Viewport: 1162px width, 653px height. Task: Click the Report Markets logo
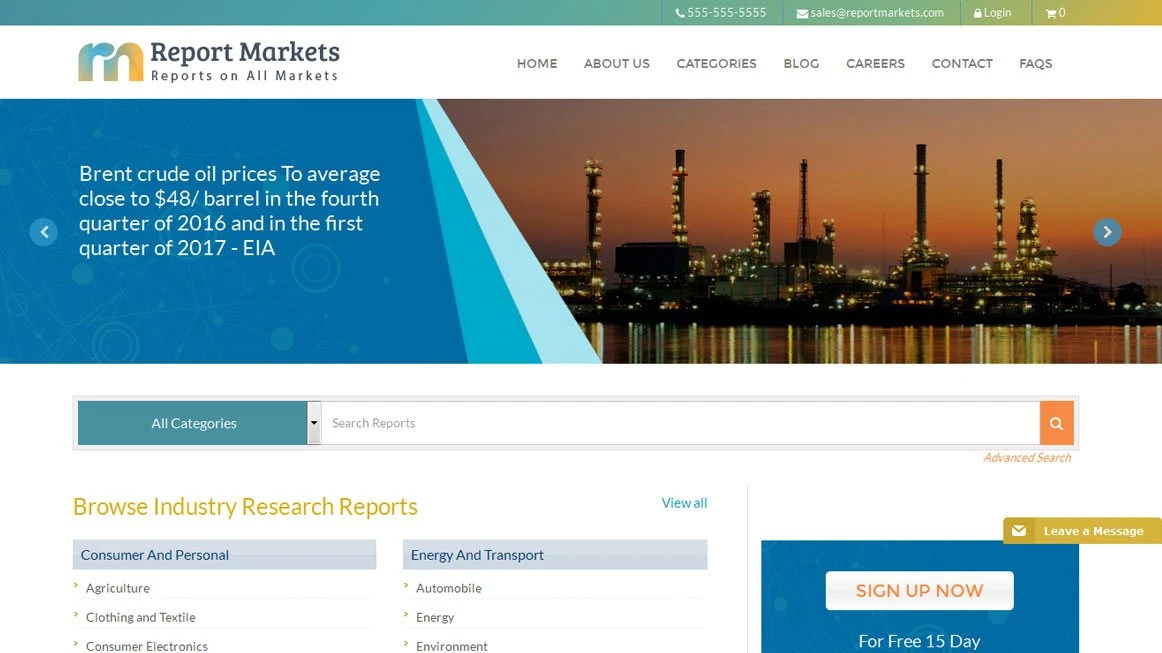pos(209,62)
